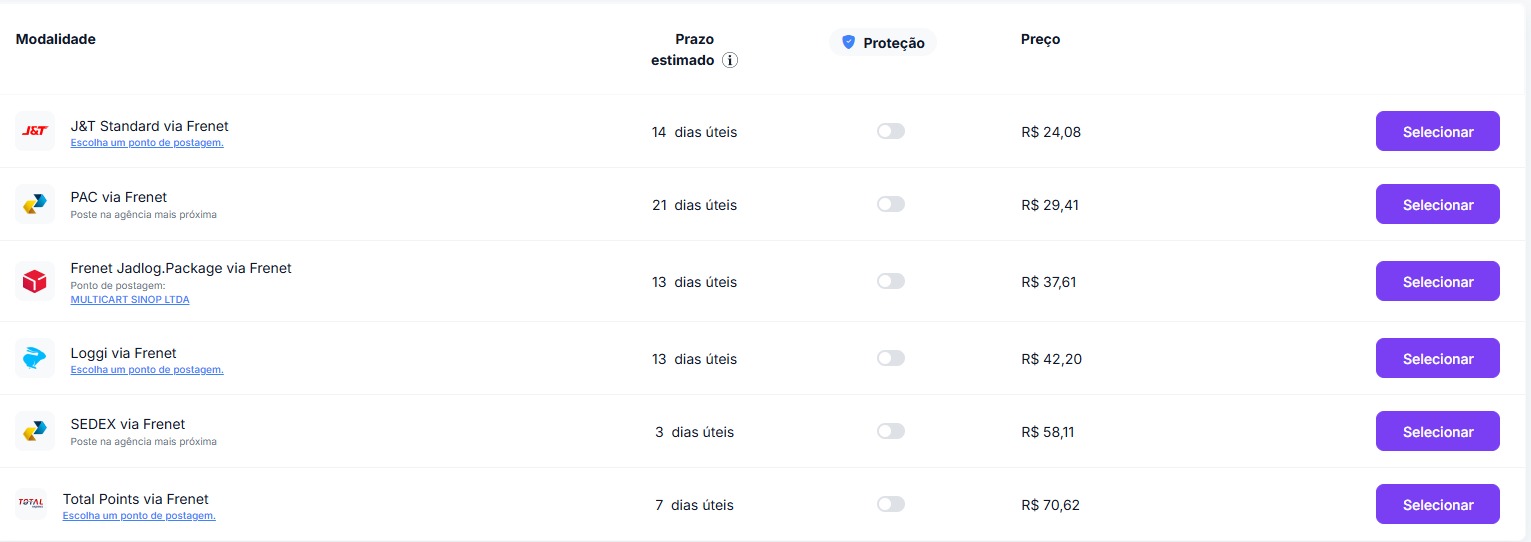The height and width of the screenshot is (542, 1531).
Task: Click the J&T carrier logo icon
Action: pos(35,131)
